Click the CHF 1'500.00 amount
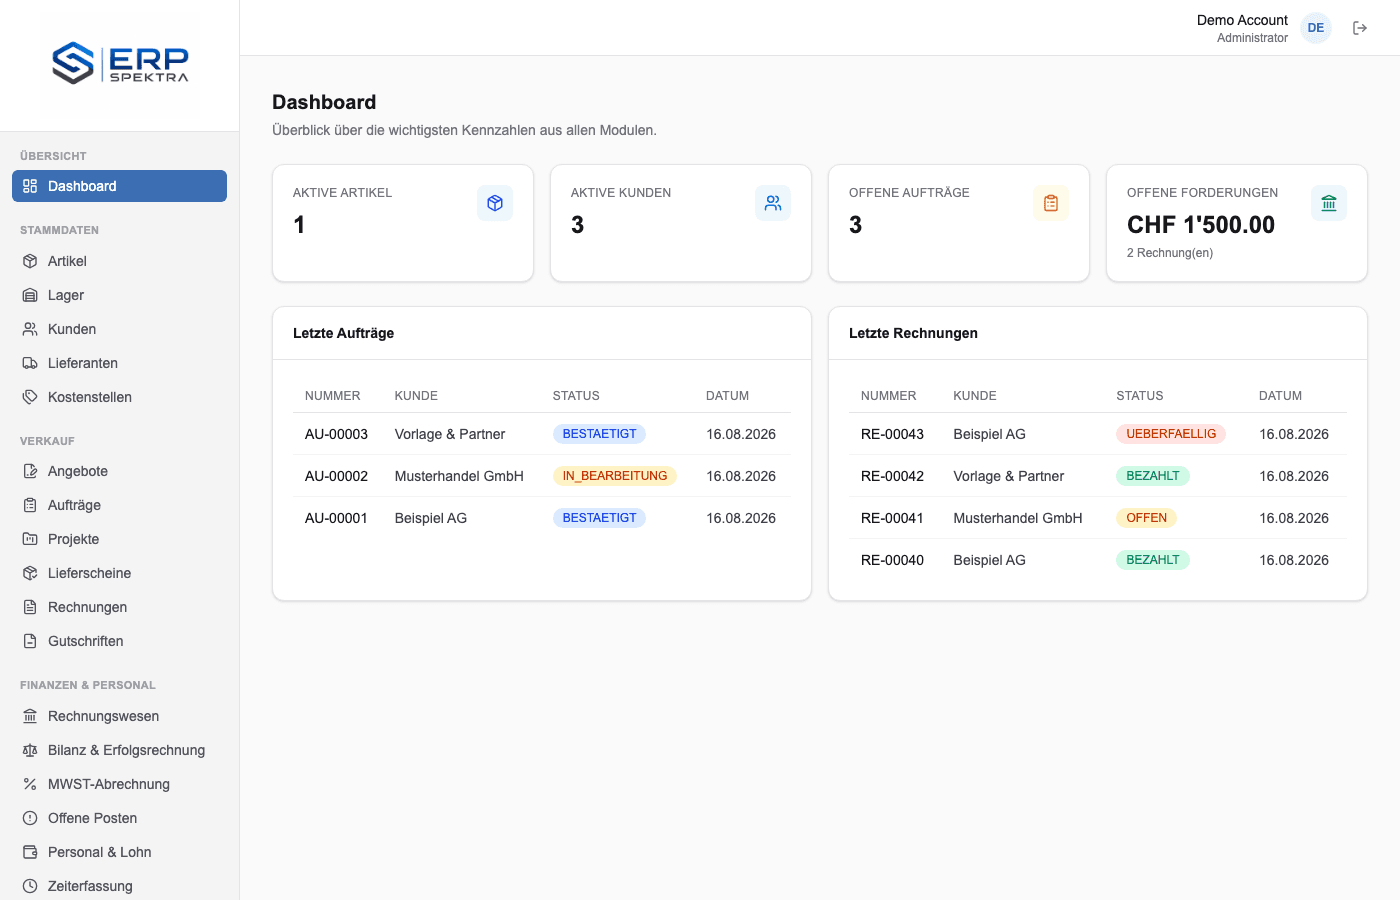 (x=1201, y=225)
